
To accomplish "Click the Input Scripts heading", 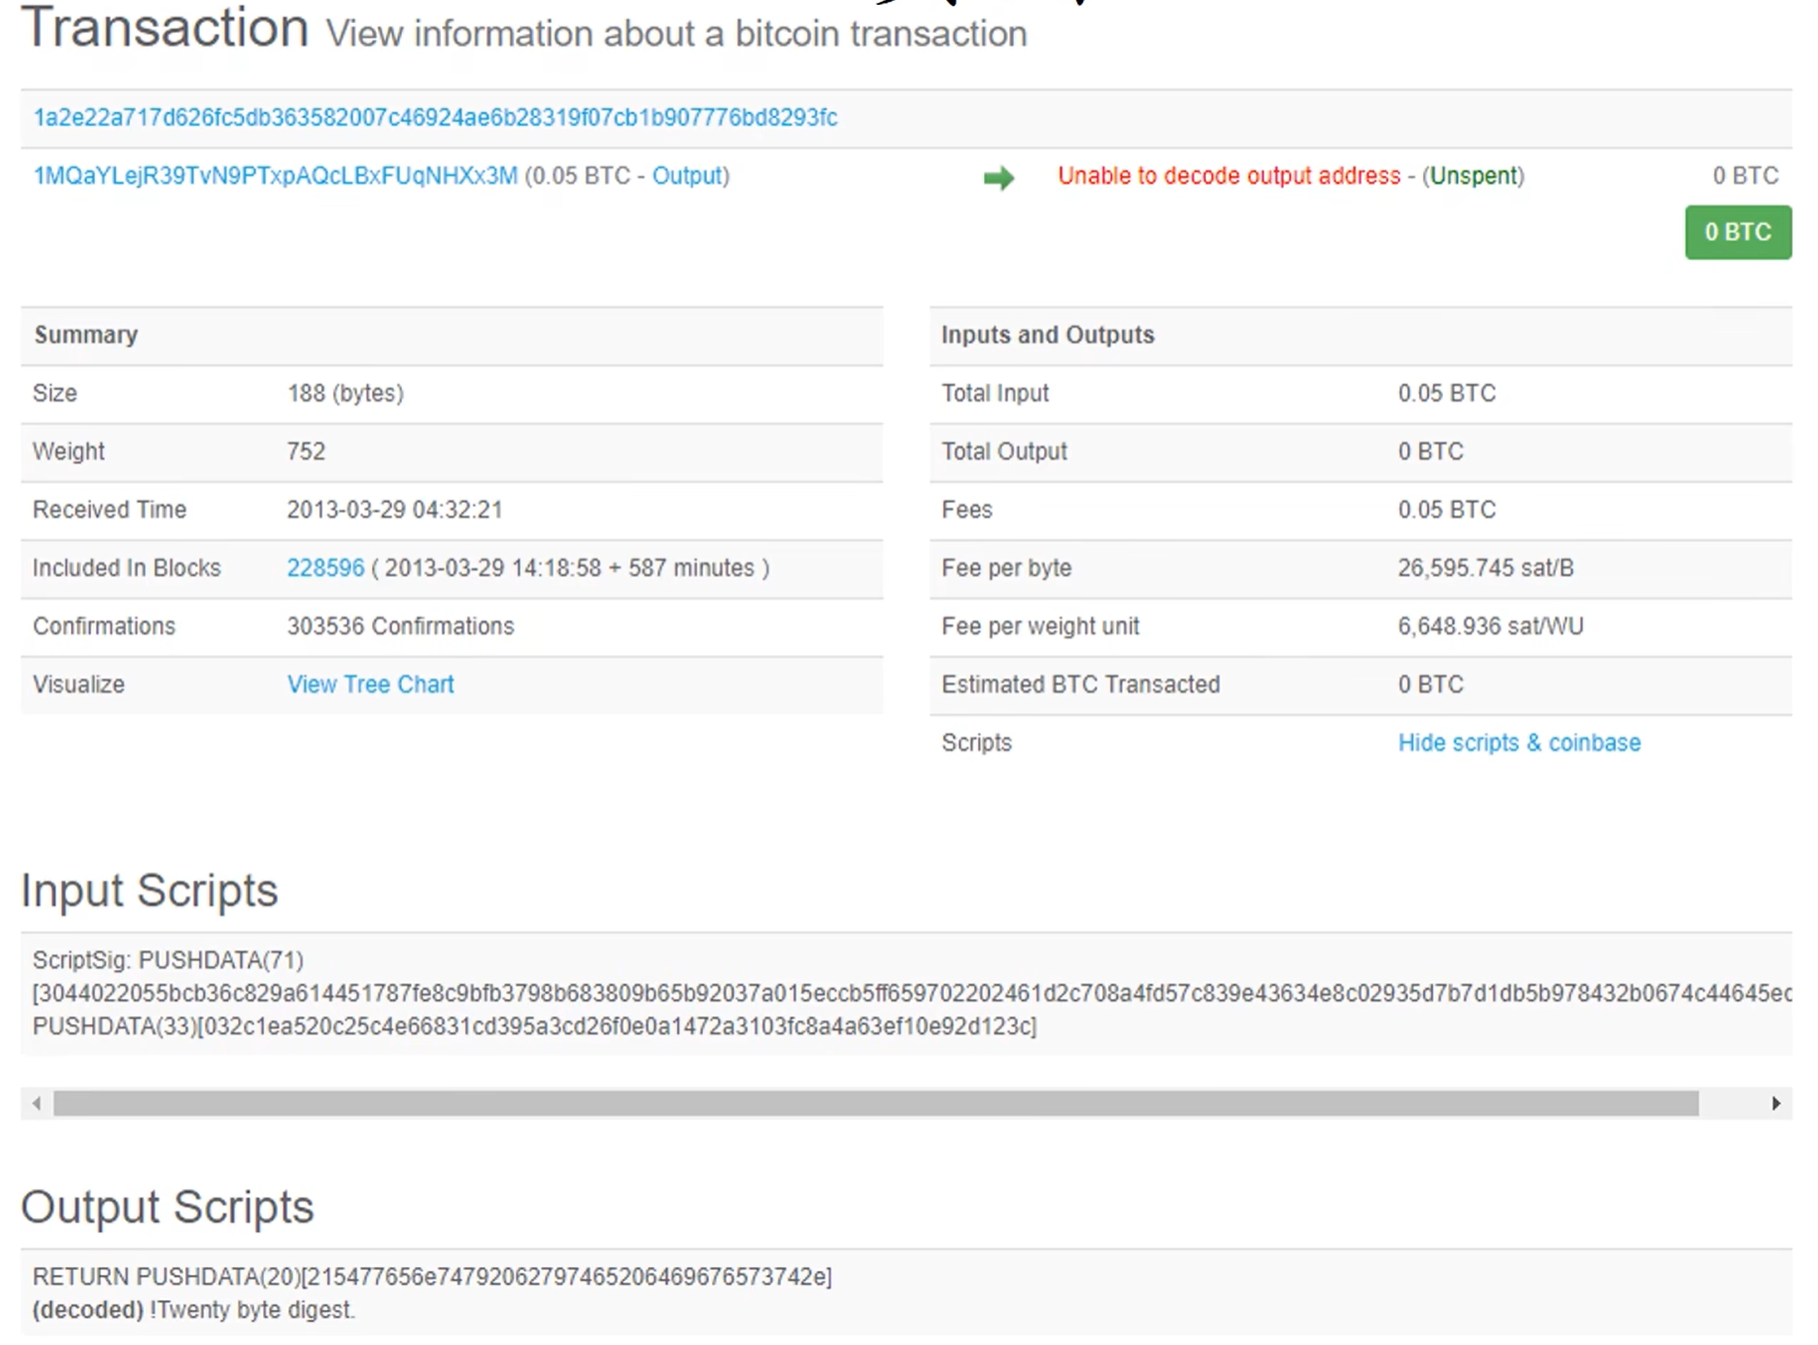I will (150, 890).
